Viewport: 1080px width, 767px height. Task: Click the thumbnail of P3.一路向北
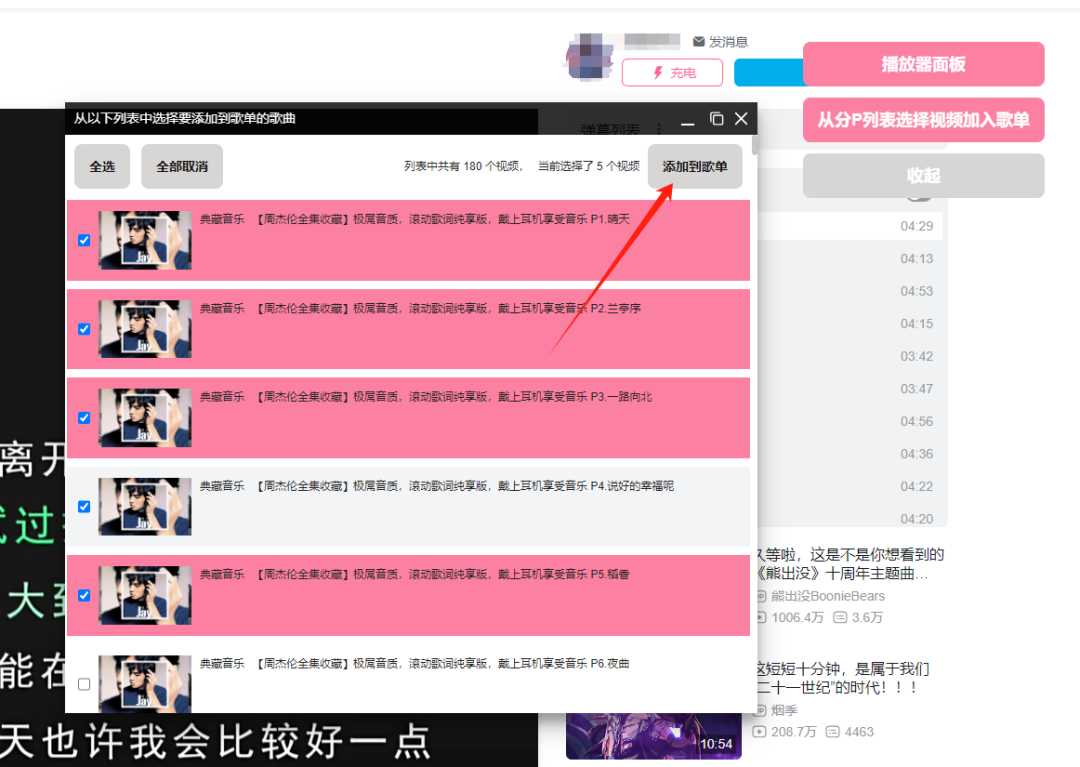(x=145, y=418)
